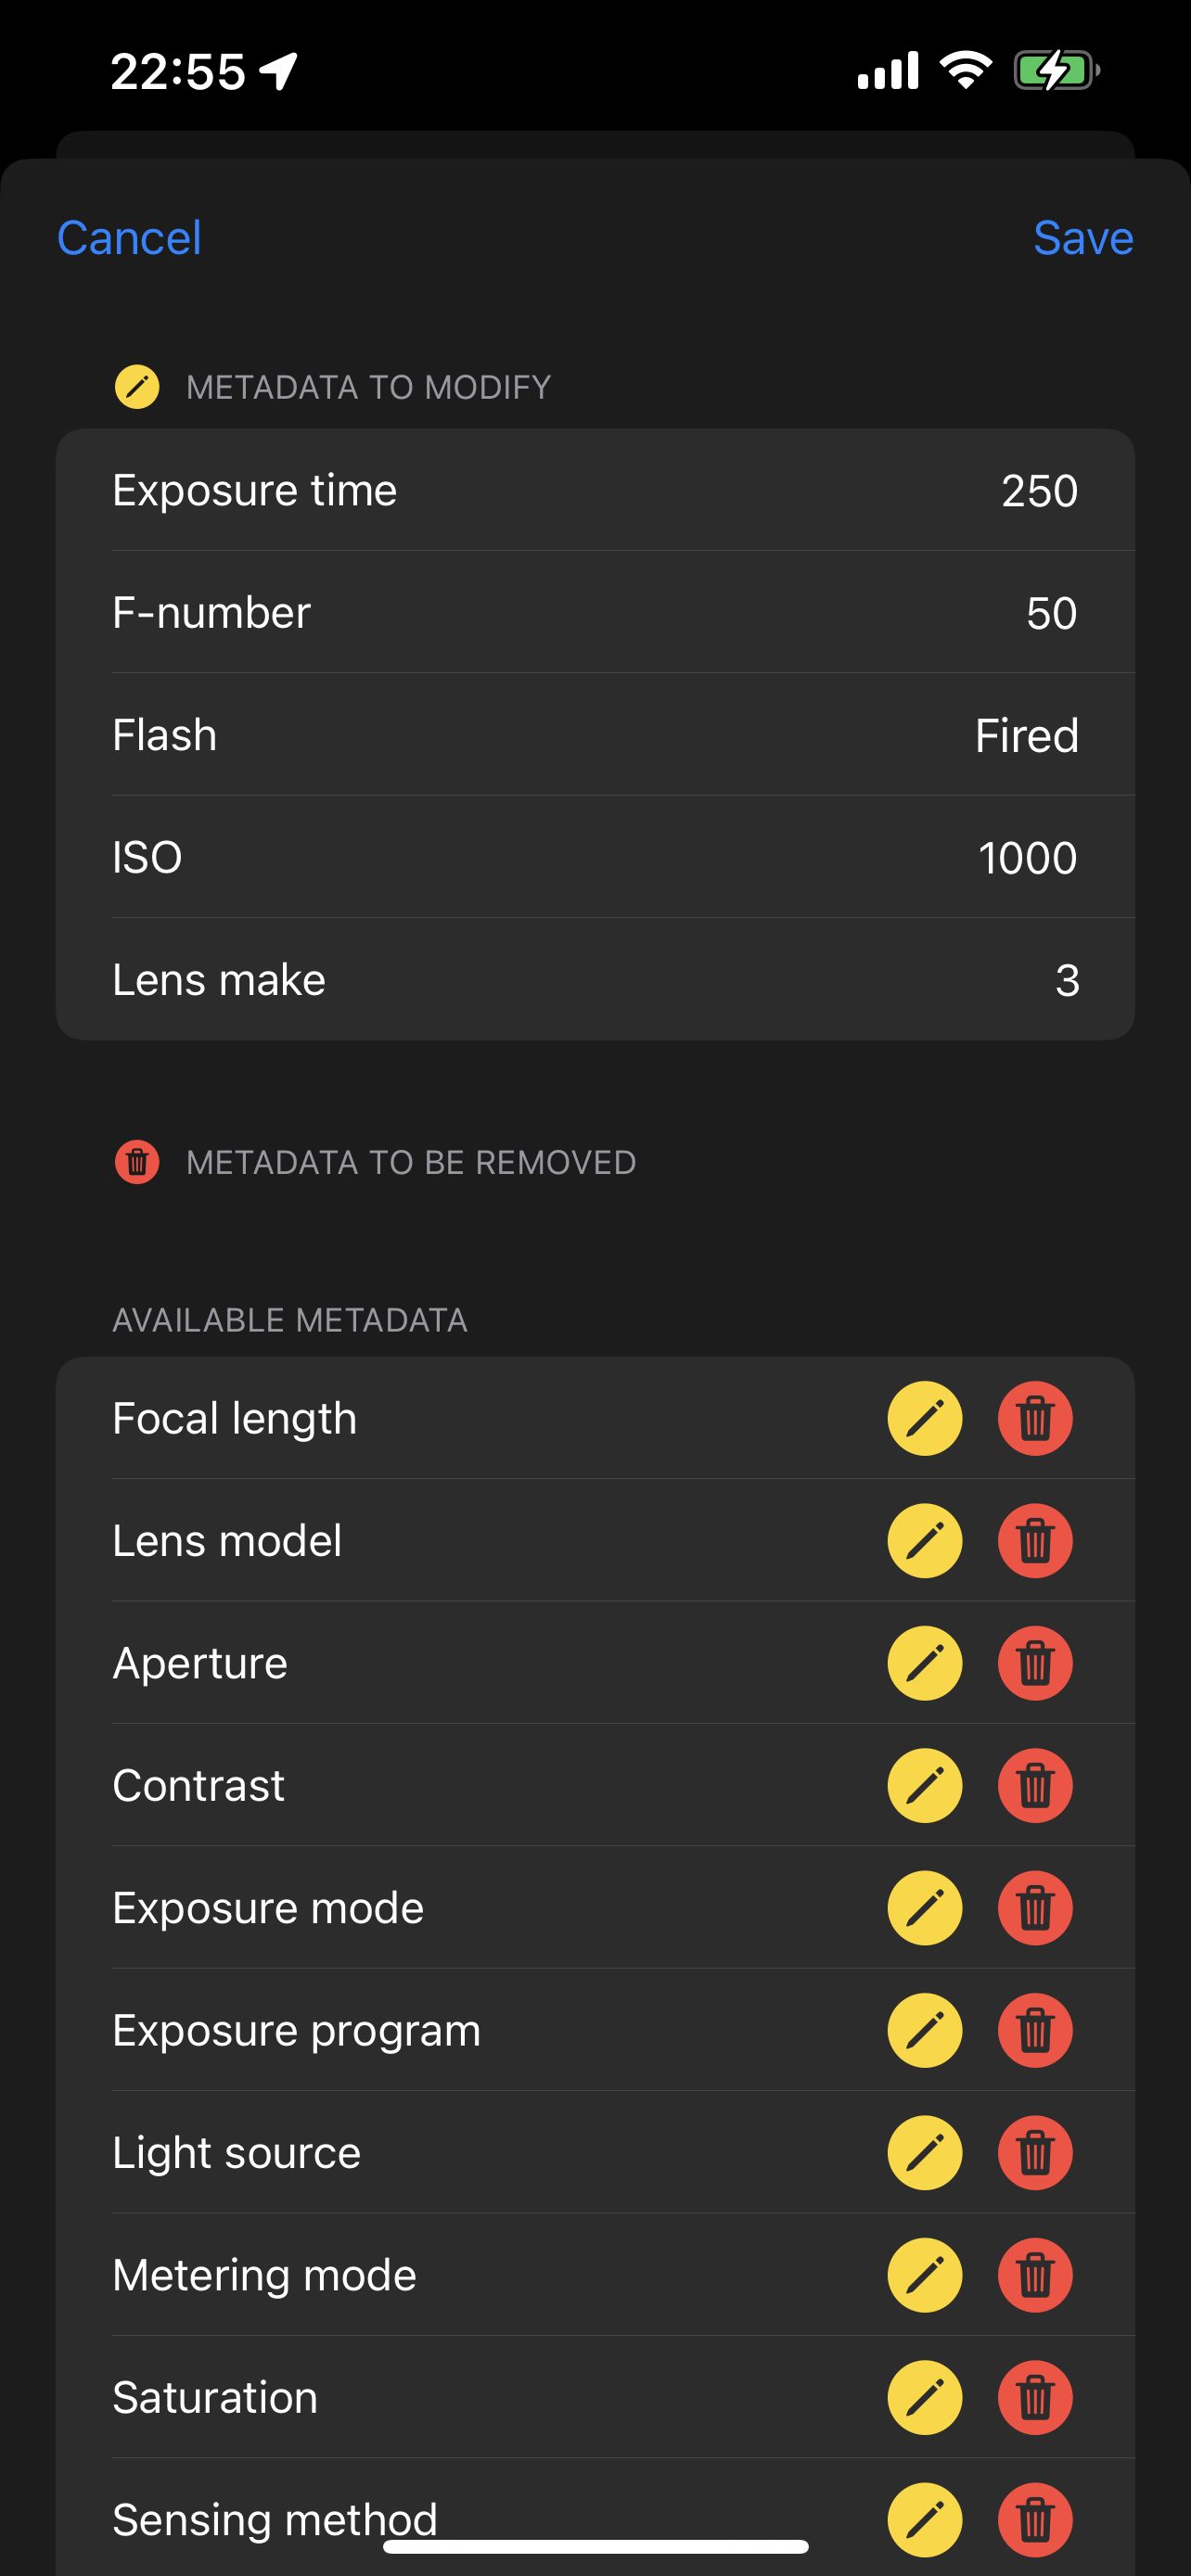
Task: Tap the red trash beside Light source
Action: tap(1035, 2153)
